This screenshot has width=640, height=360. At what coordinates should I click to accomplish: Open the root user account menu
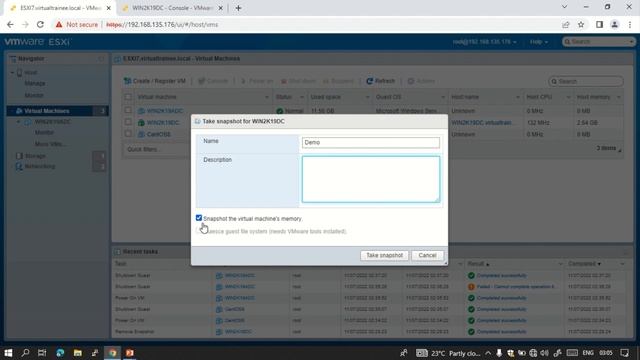click(484, 42)
